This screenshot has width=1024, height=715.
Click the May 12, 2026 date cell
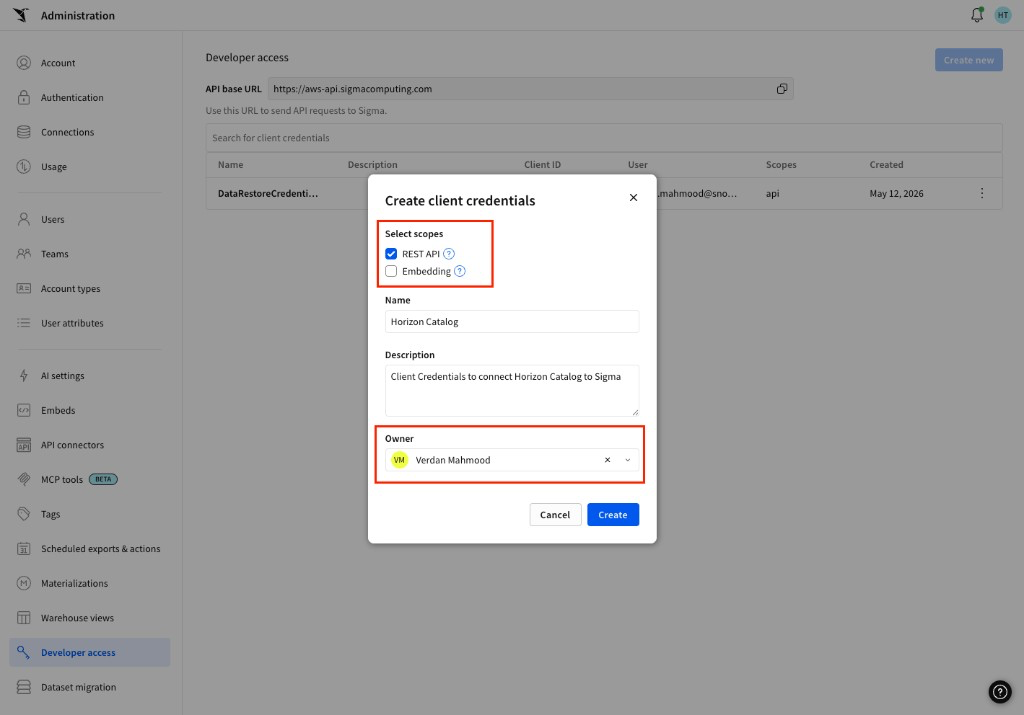(x=896, y=193)
